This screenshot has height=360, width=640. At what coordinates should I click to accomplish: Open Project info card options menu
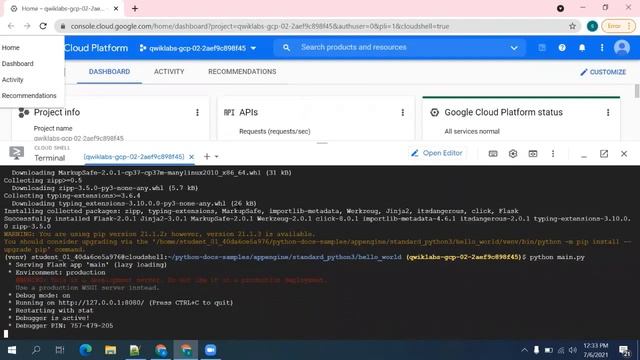pos(198,112)
